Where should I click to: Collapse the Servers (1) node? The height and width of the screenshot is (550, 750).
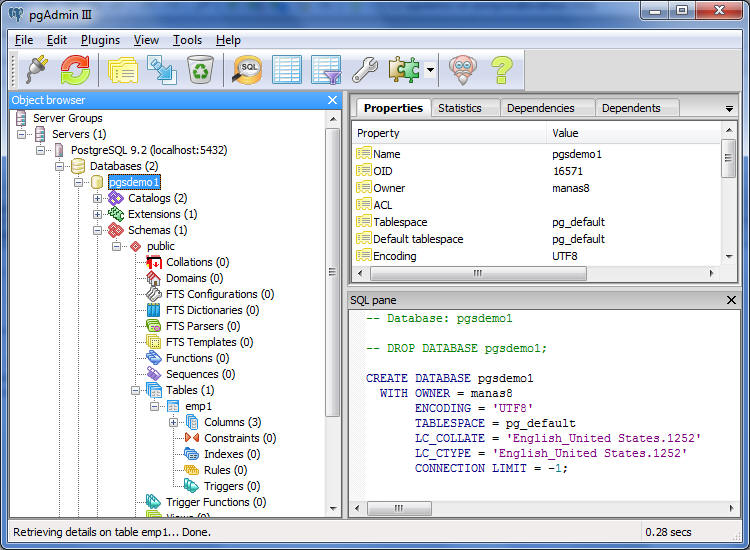[22, 134]
